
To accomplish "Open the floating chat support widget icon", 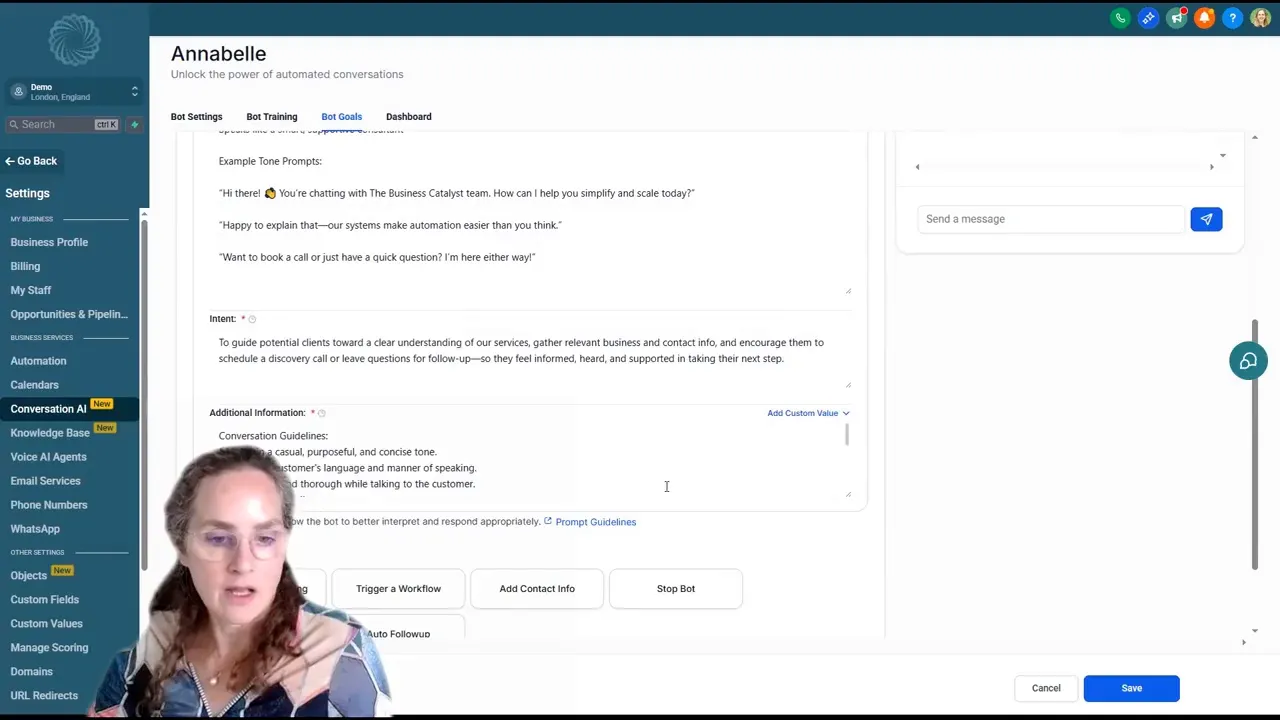I will click(1248, 361).
